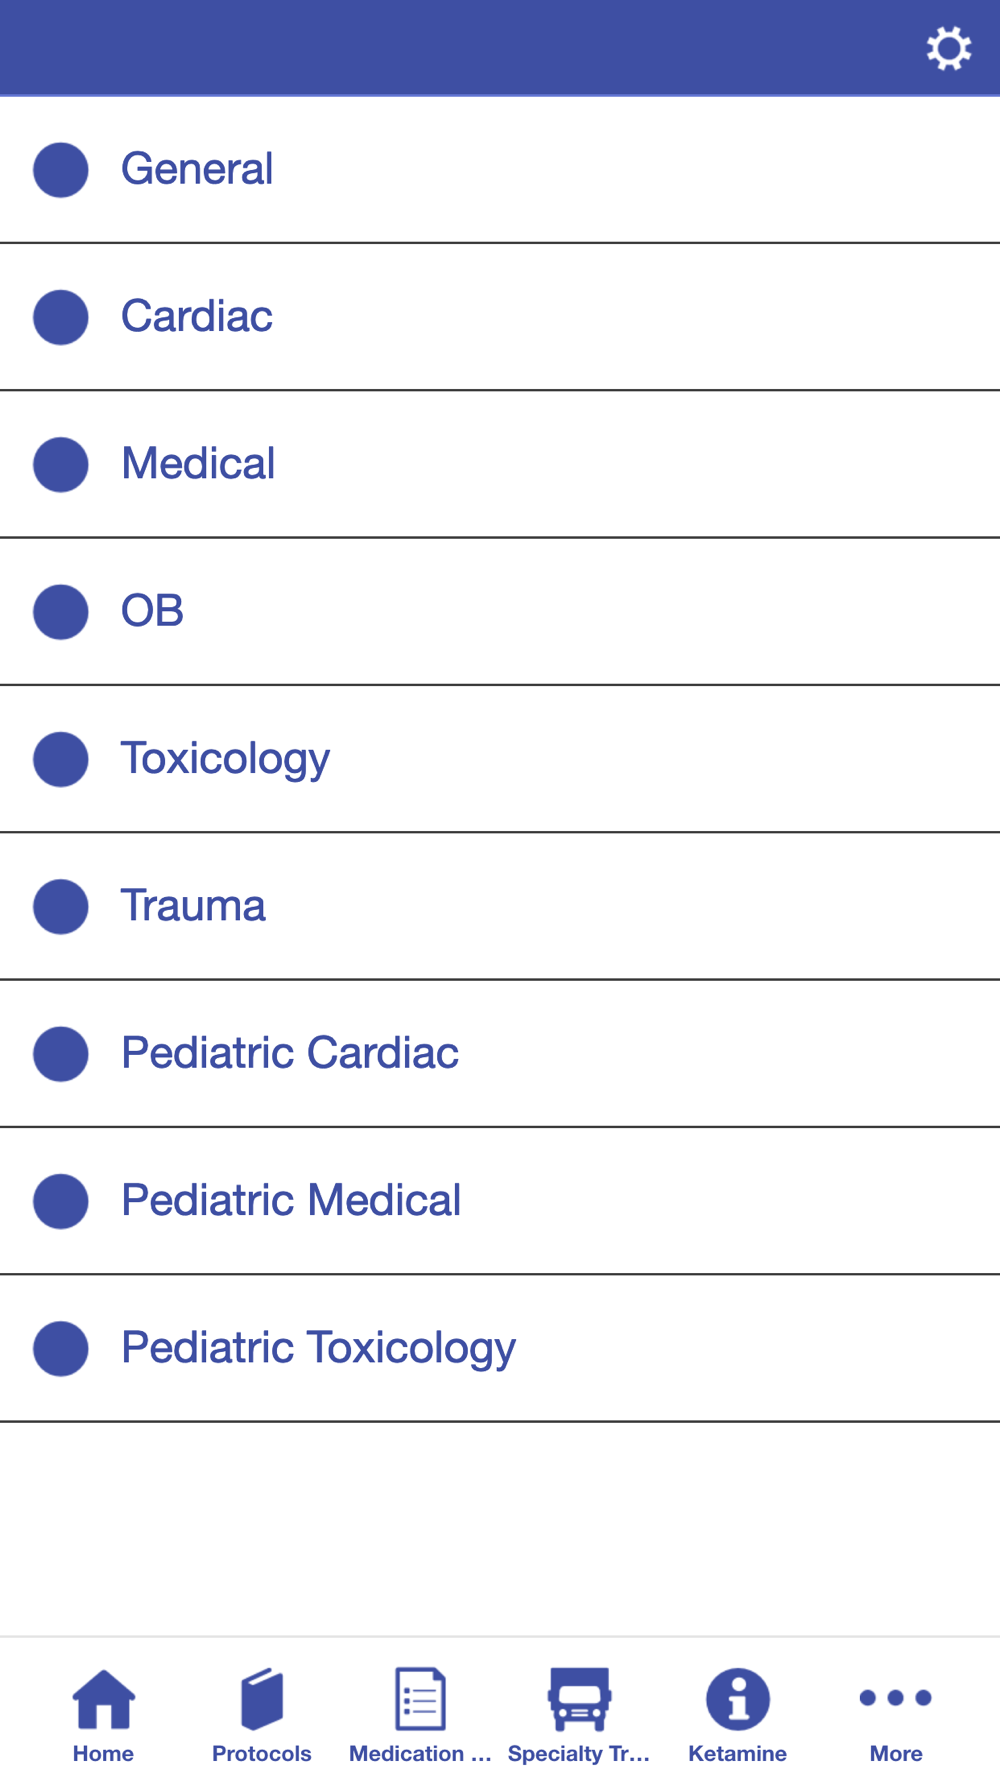
Task: Tap the blue circle beside Cardiac
Action: [61, 317]
